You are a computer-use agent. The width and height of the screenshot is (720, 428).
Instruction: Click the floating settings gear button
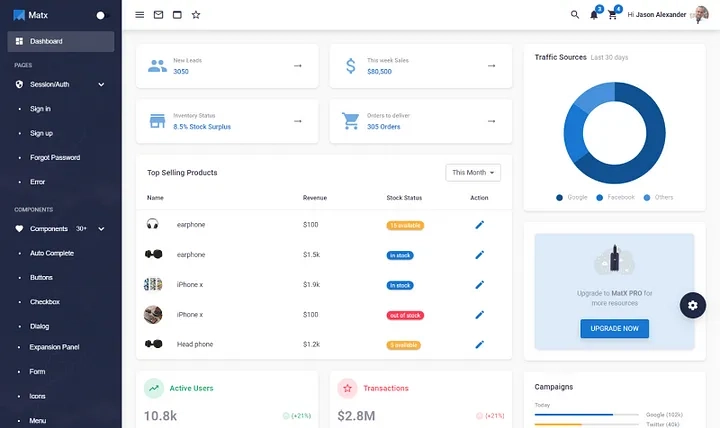[692, 305]
